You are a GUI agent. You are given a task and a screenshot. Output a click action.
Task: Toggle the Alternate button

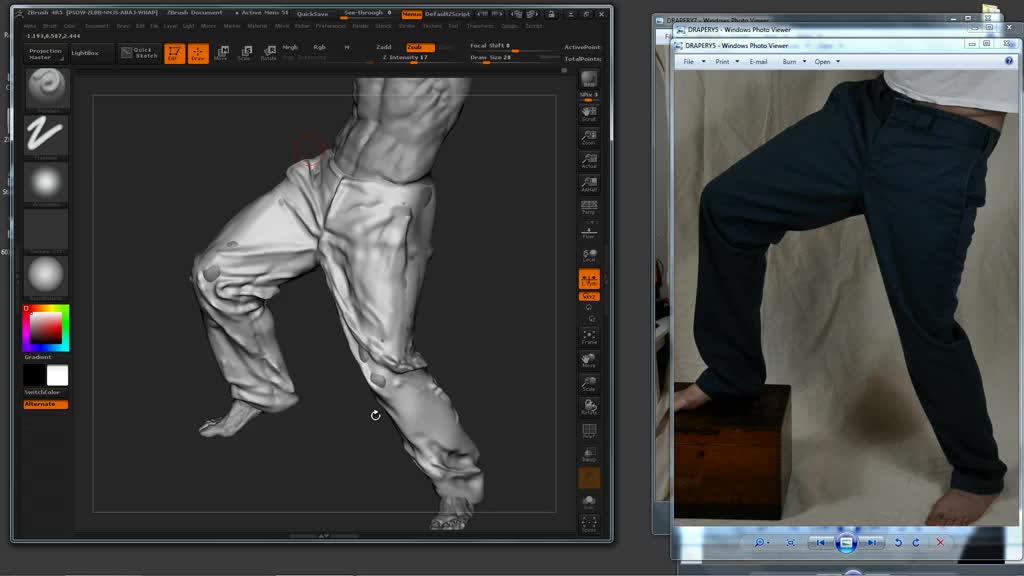point(46,404)
